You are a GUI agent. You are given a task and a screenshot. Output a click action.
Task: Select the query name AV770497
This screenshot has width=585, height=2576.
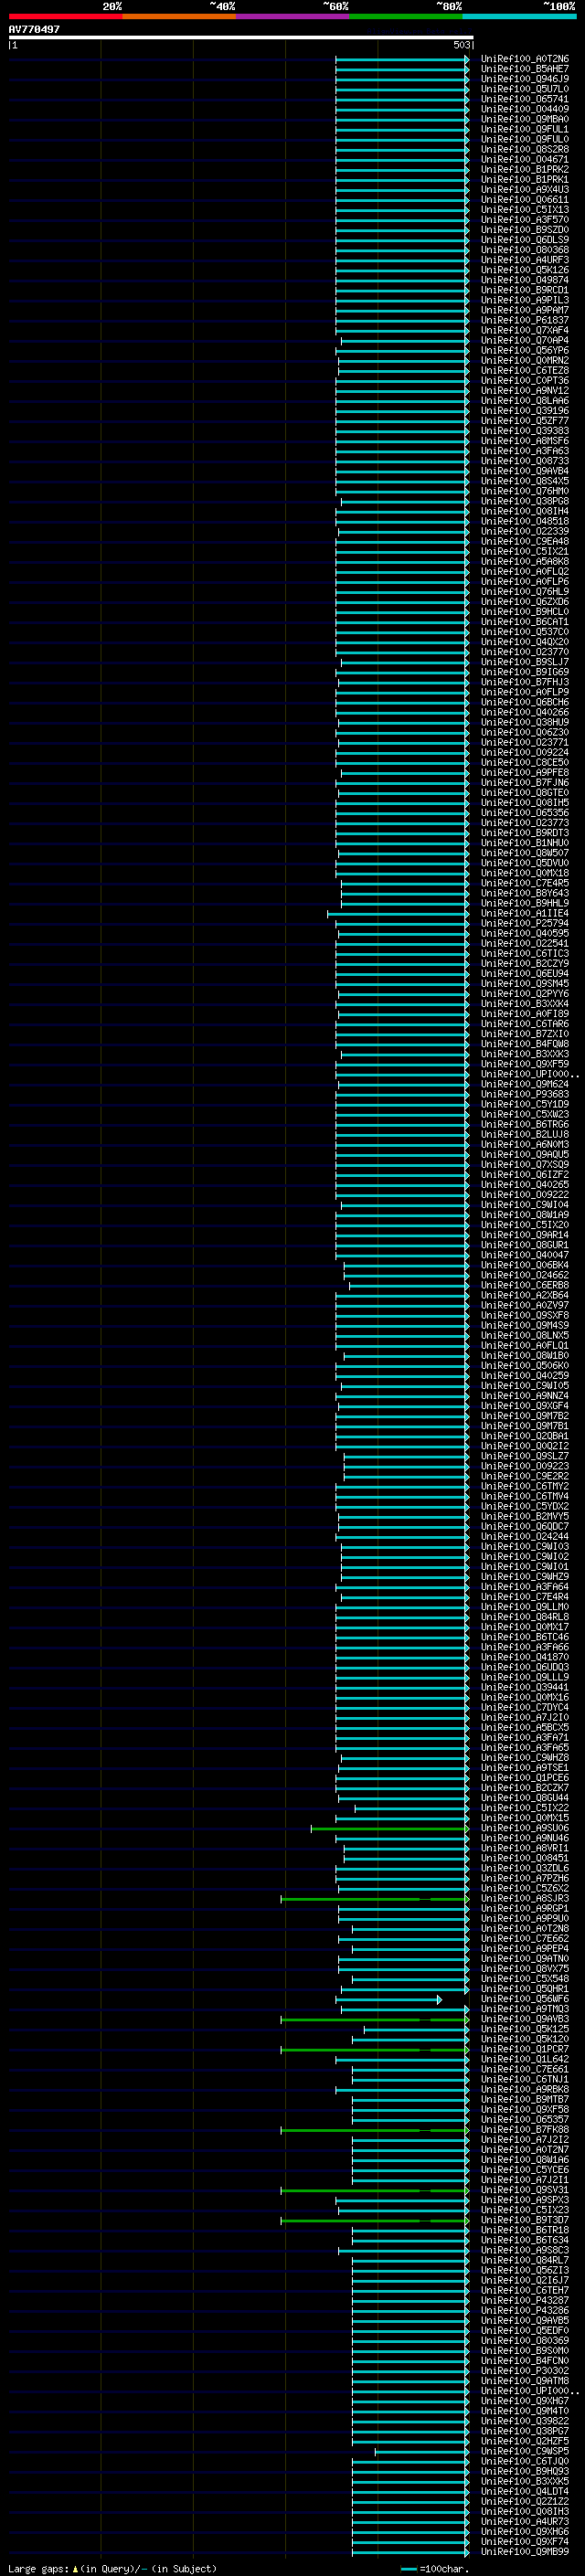tap(34, 29)
